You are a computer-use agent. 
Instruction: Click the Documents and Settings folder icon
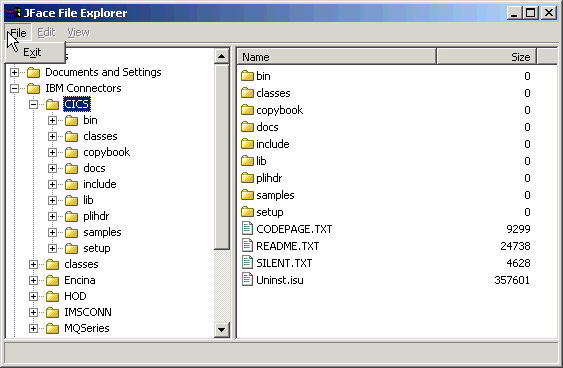[x=33, y=73]
